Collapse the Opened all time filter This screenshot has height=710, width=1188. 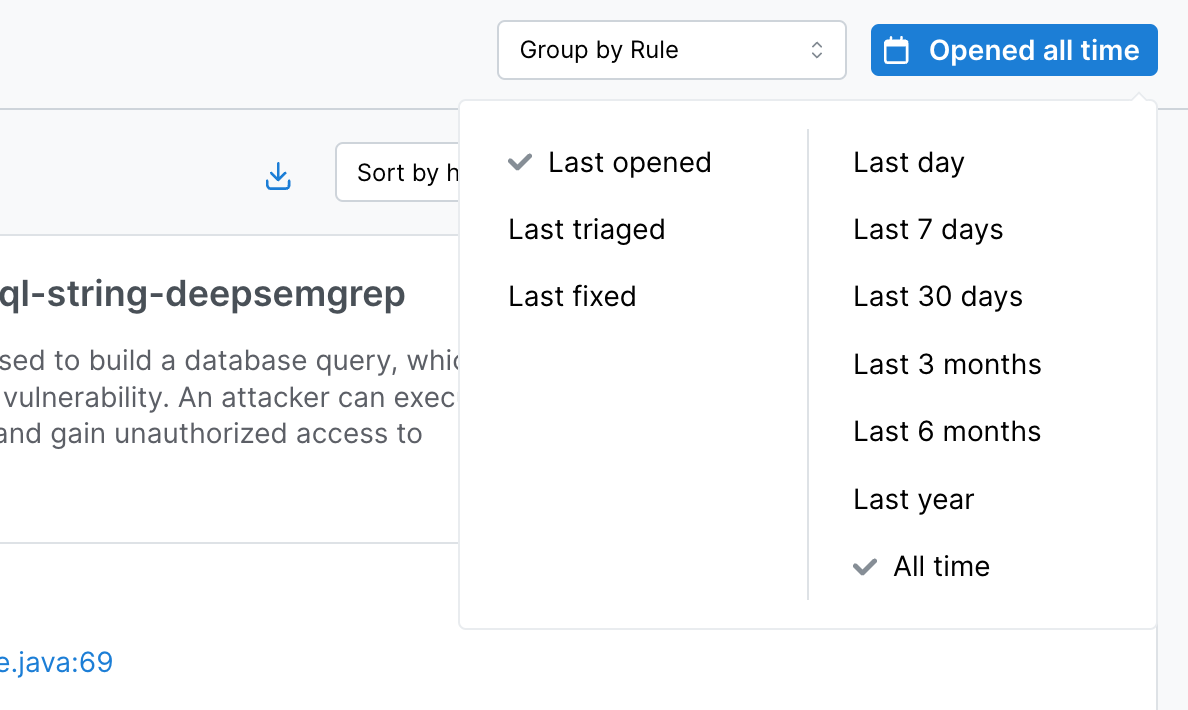tap(1014, 50)
